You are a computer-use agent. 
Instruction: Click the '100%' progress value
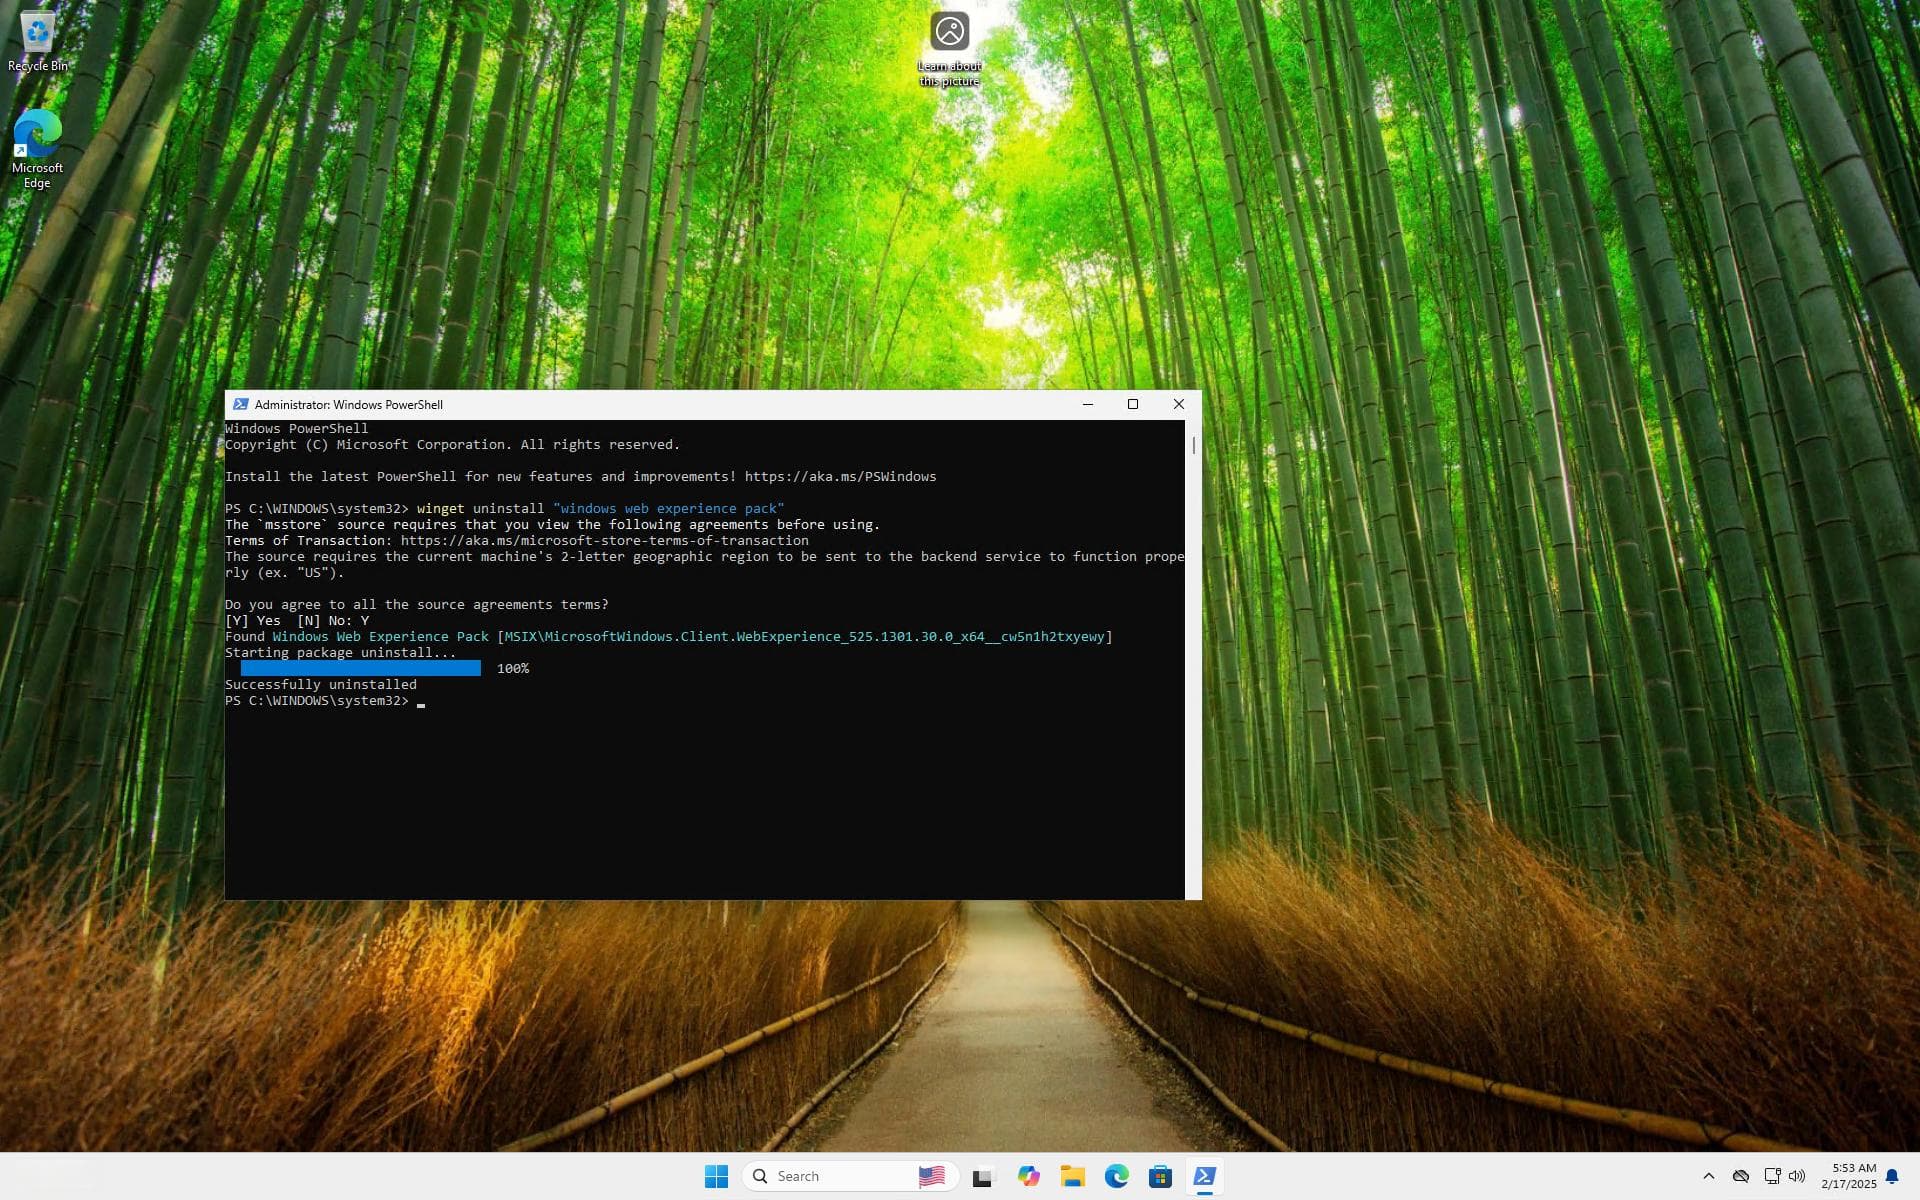click(512, 668)
